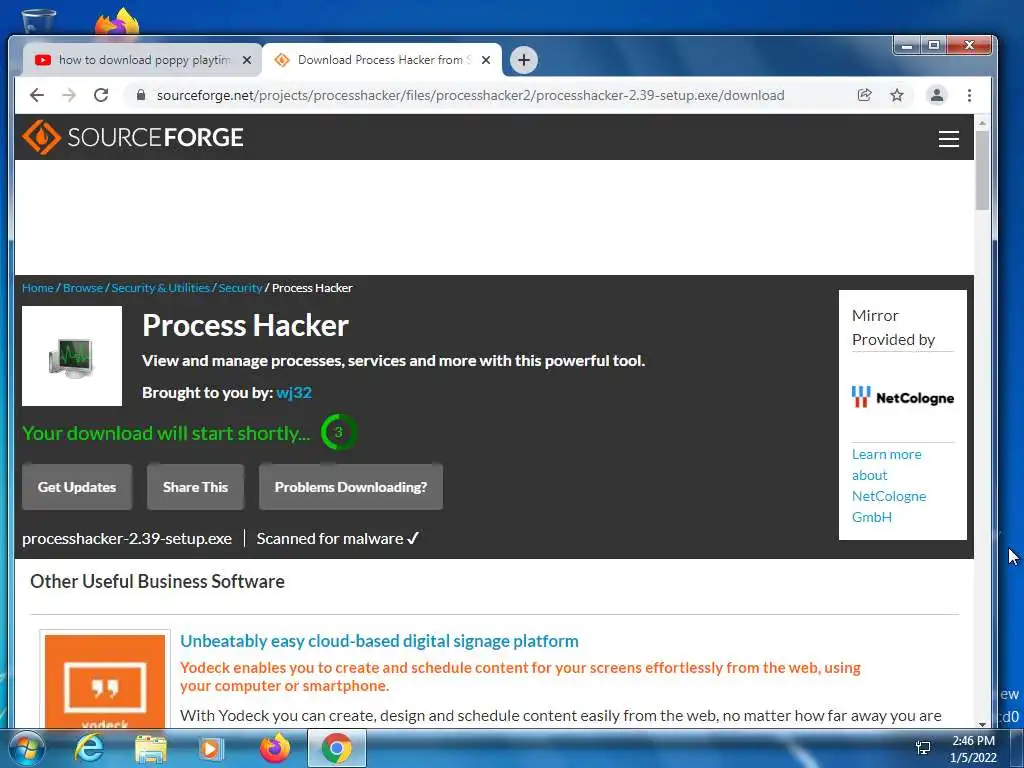
Task: Close the Download Process Hacker tab
Action: [x=486, y=60]
